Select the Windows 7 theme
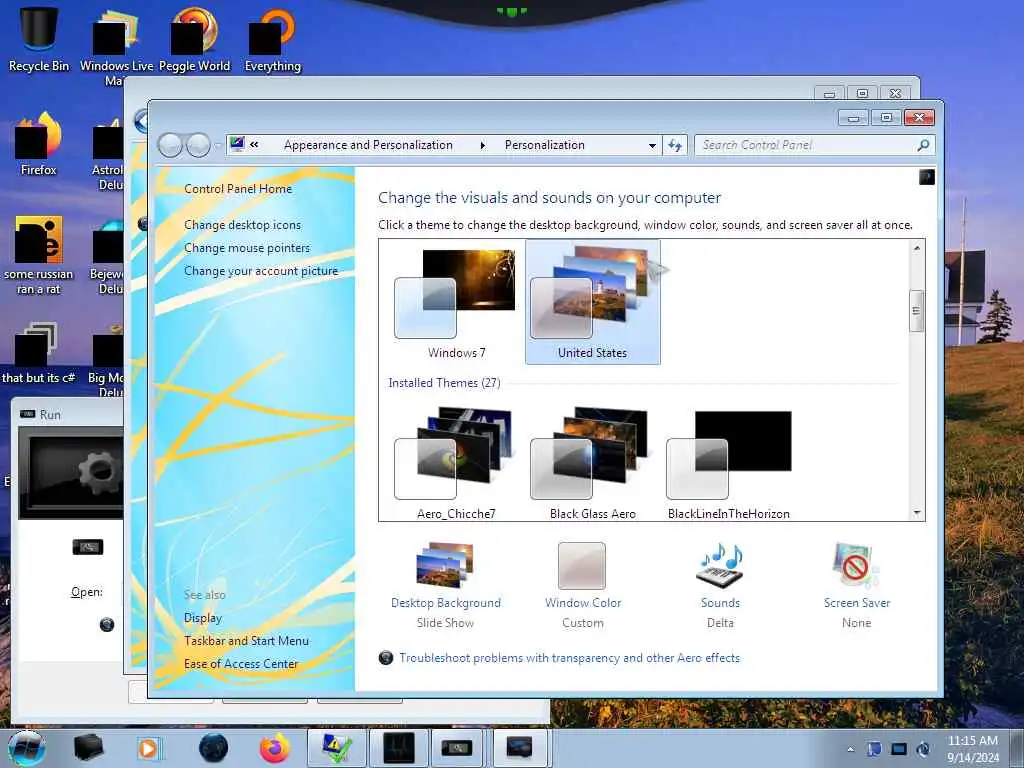The height and width of the screenshot is (768, 1024). [456, 303]
